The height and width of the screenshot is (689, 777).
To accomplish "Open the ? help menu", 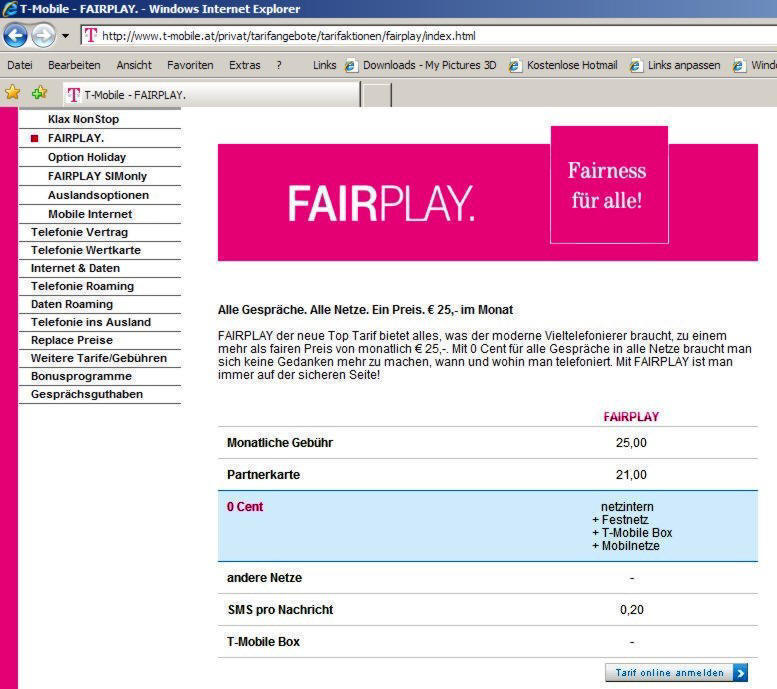I will tap(279, 65).
